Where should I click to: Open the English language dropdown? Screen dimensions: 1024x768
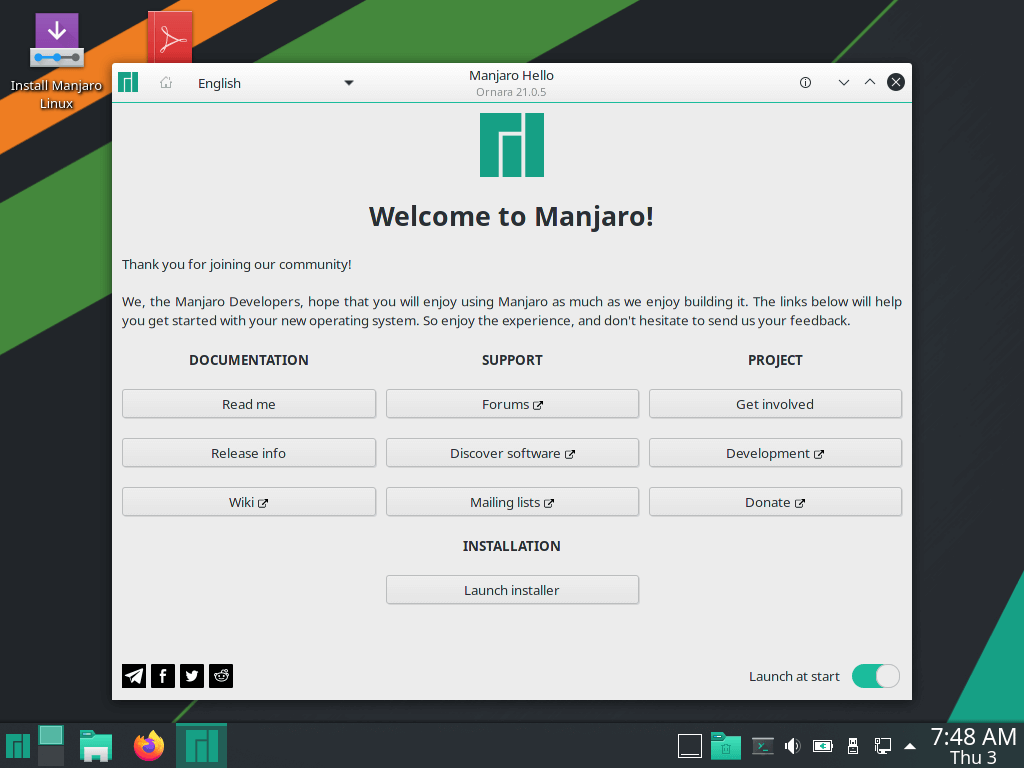tap(275, 83)
